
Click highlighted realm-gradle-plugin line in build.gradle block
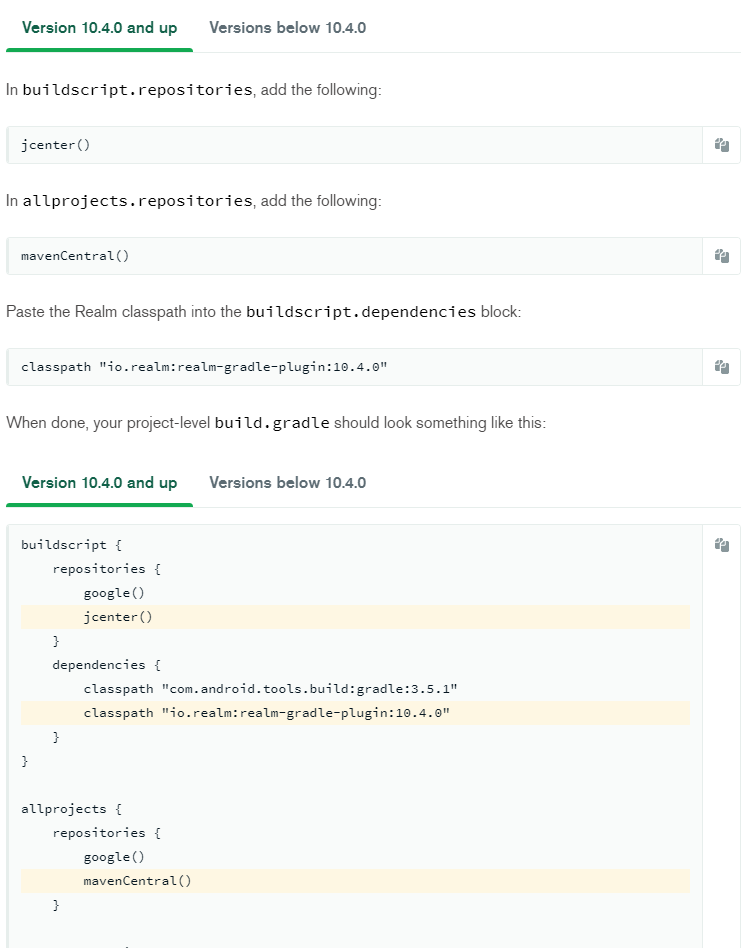click(x=267, y=713)
